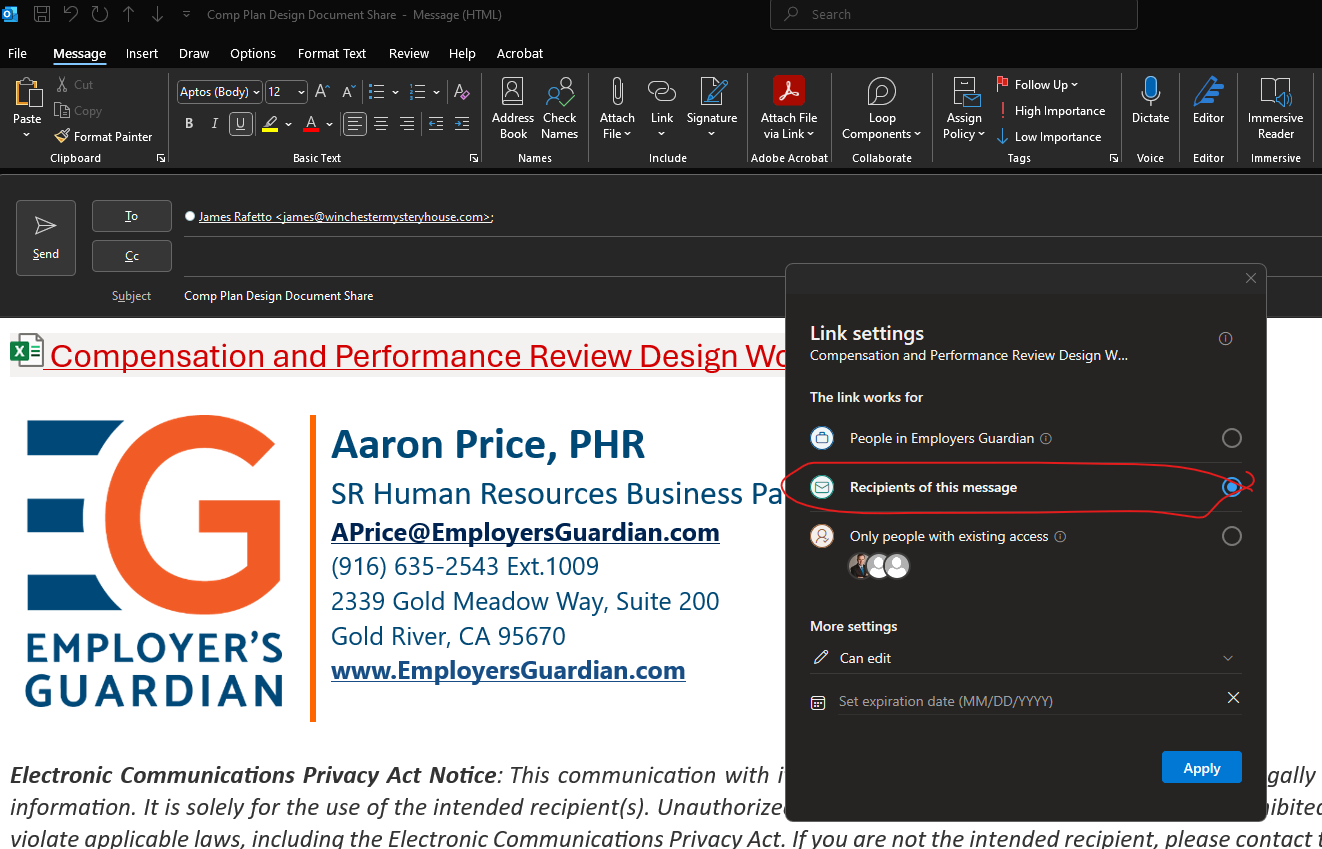
Task: Toggle underline formatting
Action: [x=240, y=124]
